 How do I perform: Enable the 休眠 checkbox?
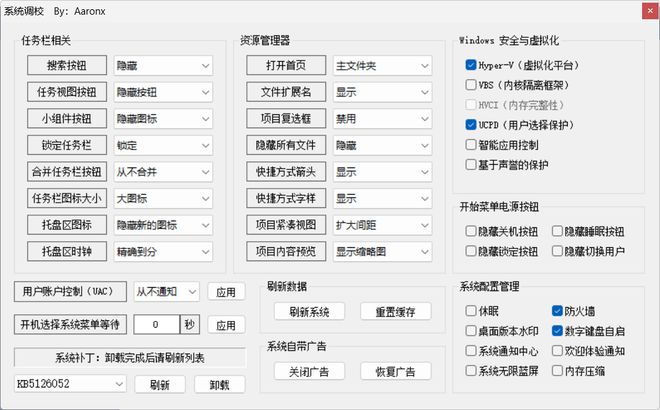pos(471,311)
